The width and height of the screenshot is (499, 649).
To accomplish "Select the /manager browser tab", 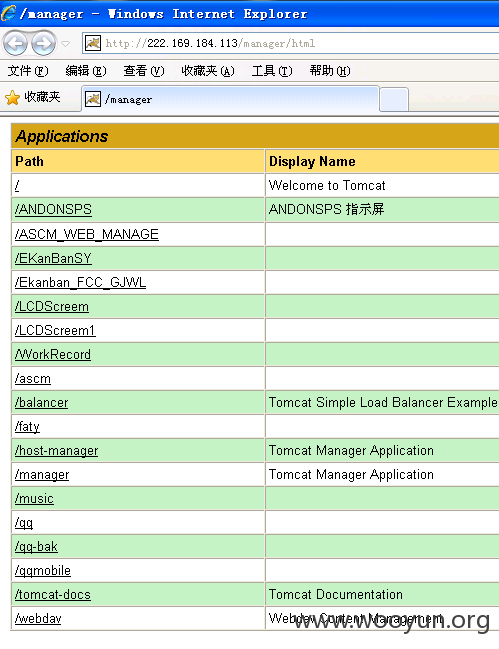I will (x=230, y=99).
